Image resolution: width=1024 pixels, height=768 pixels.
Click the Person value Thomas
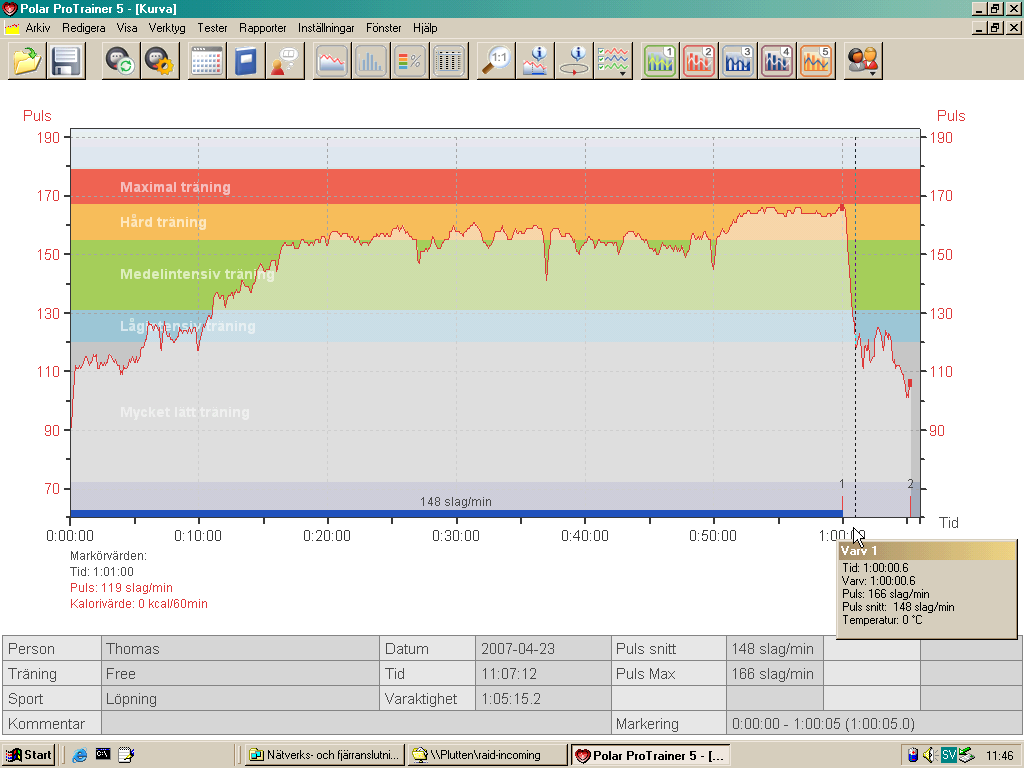(133, 648)
